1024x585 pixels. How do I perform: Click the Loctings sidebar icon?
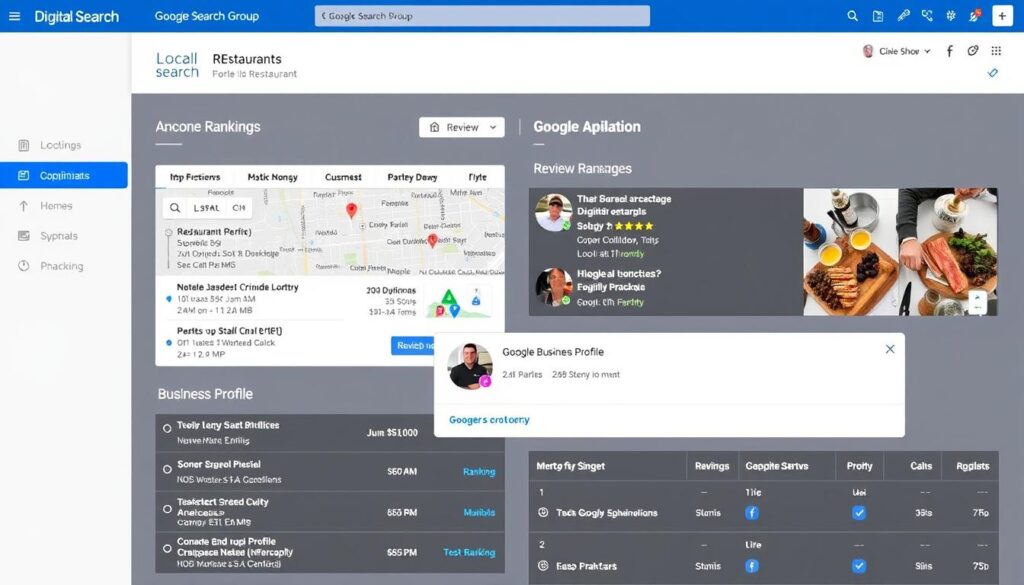24,145
